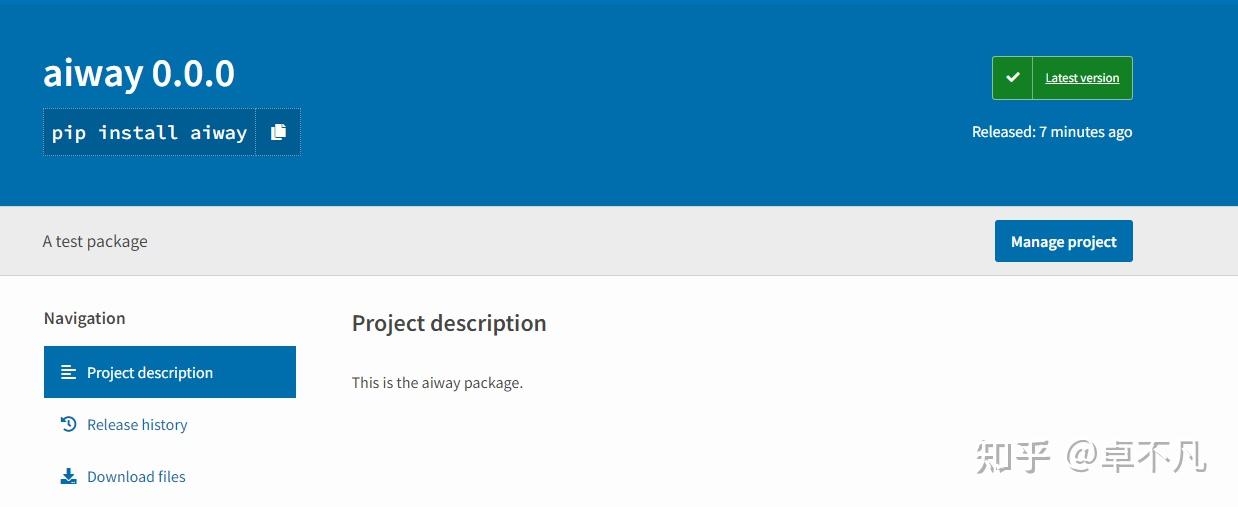Click the Release history clock icon

[68, 424]
